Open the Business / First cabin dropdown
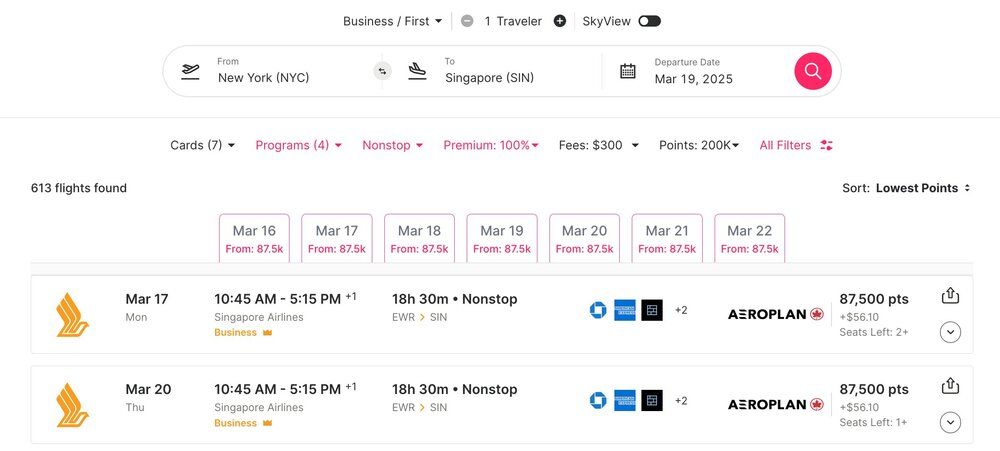Viewport: 1000px width, 451px height. coord(392,21)
